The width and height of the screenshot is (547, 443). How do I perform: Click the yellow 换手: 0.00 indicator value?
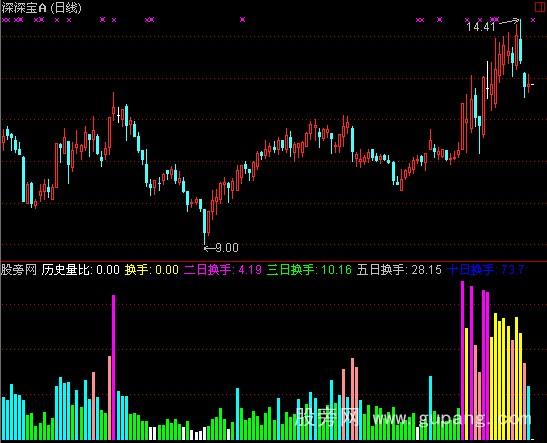pos(152,270)
